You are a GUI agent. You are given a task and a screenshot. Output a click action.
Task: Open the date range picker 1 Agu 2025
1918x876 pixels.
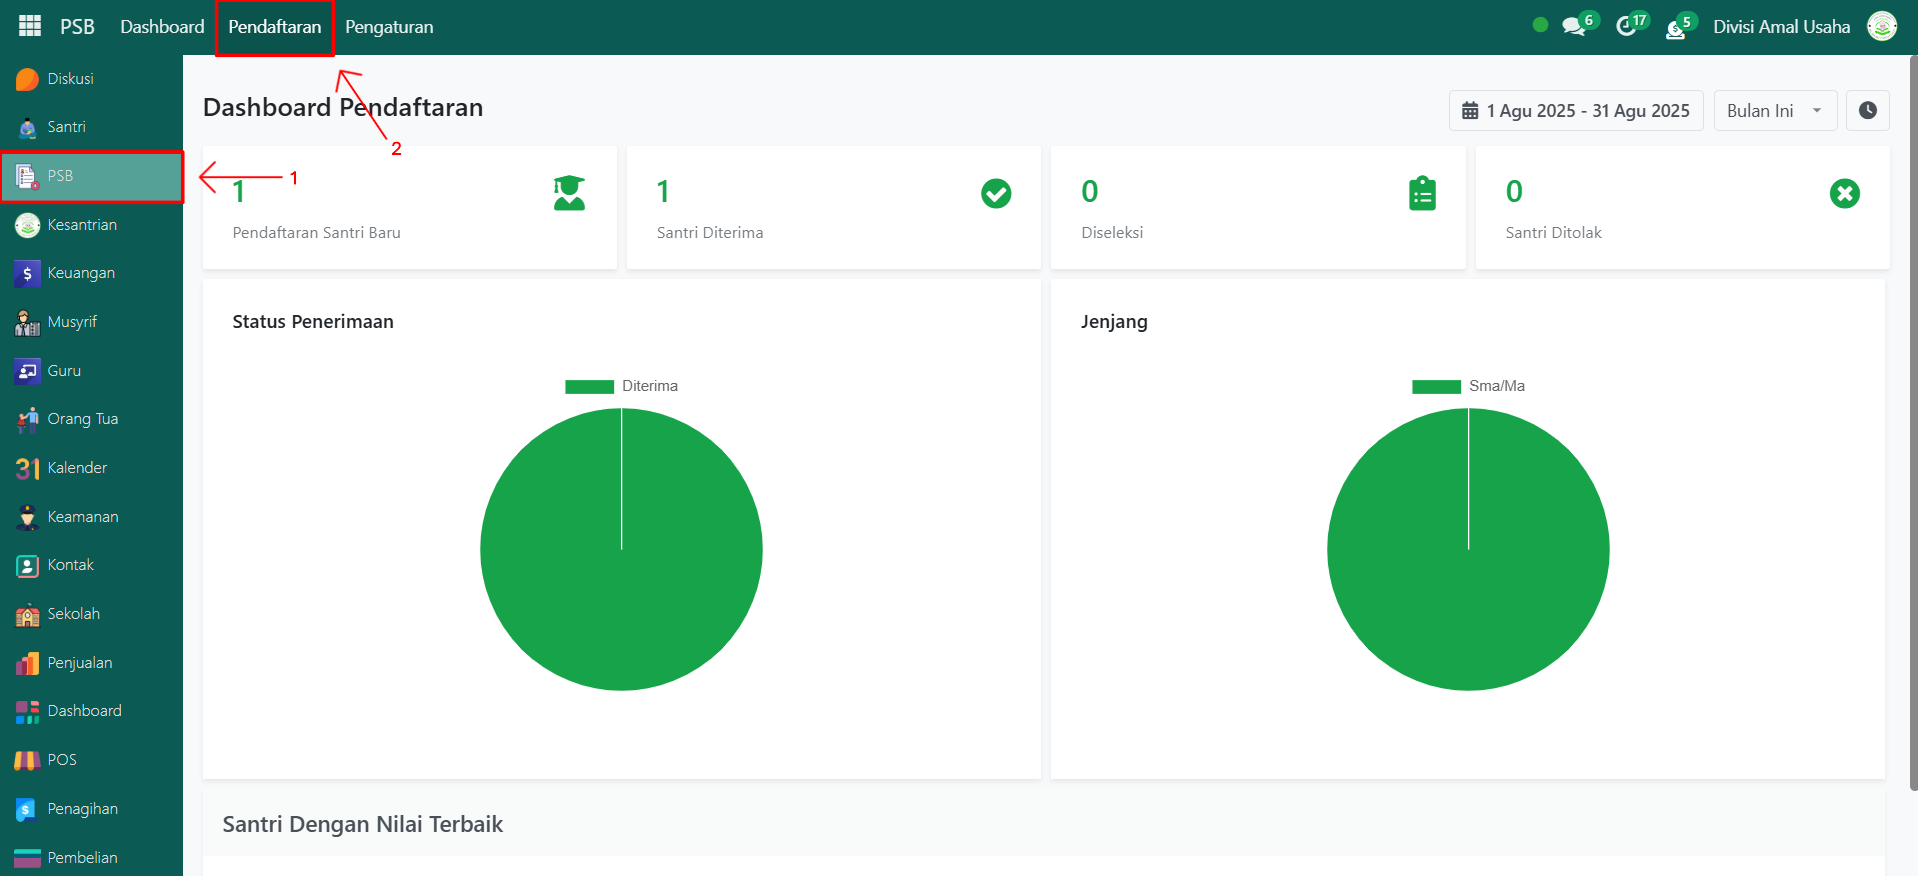point(1576,111)
